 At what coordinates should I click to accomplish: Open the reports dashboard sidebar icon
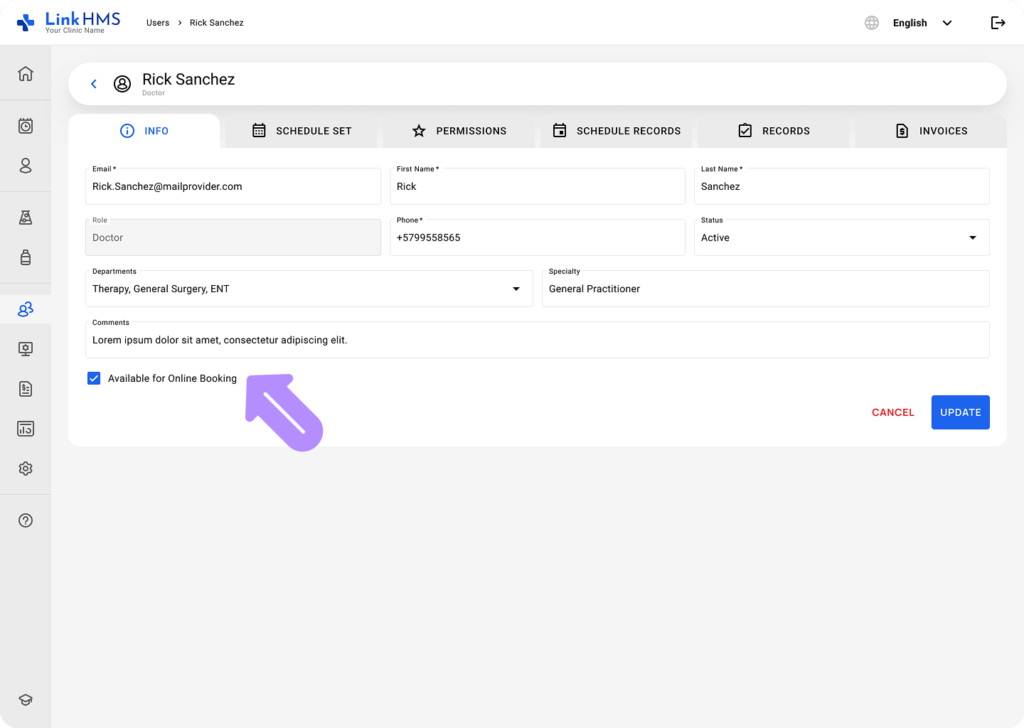tap(25, 429)
